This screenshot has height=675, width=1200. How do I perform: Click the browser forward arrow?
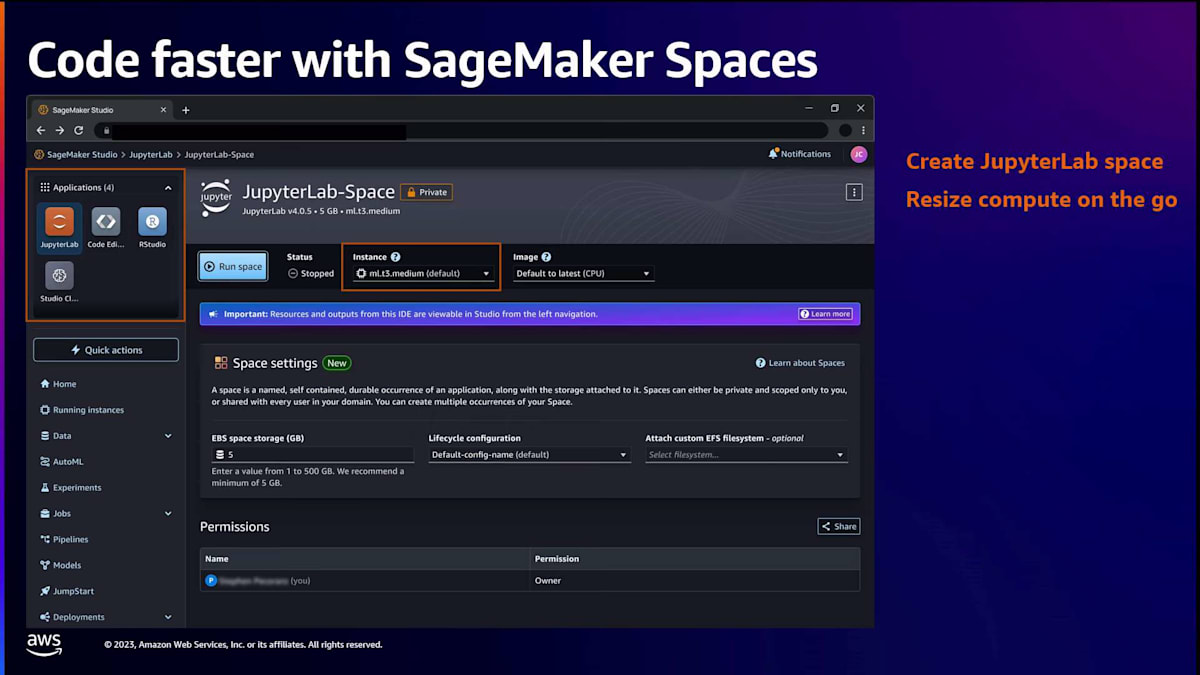[x=60, y=130]
